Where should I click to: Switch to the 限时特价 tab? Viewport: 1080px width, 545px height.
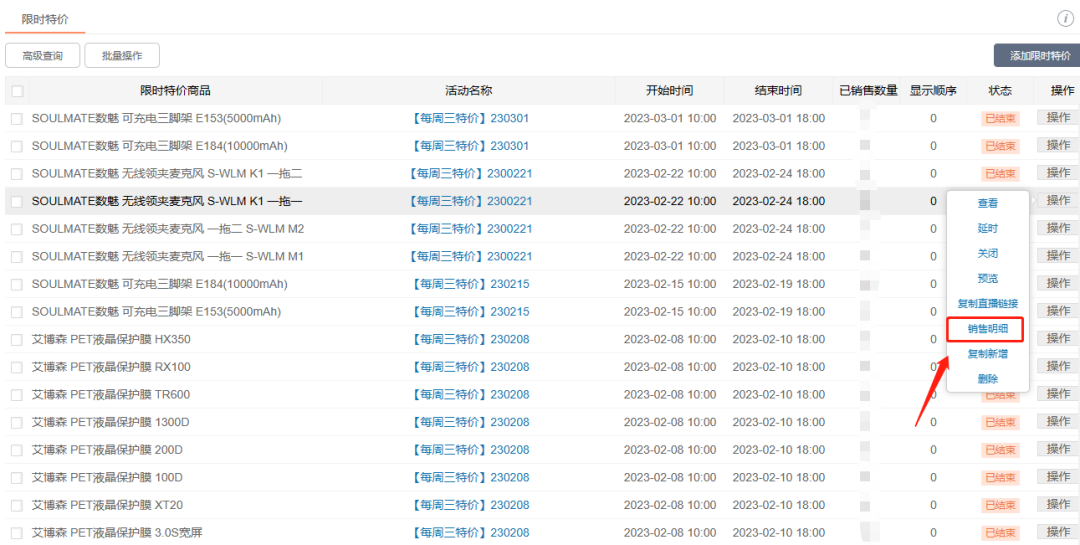pyautogui.click(x=45, y=19)
